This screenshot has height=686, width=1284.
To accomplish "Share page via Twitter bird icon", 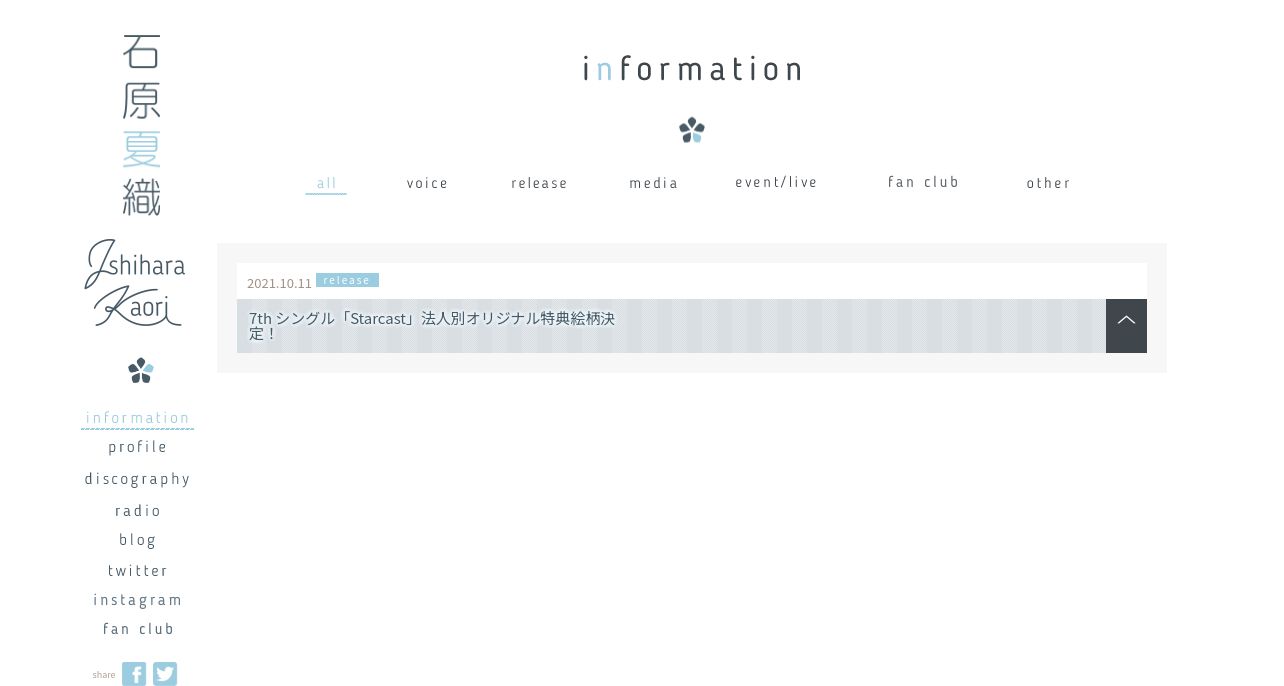I will pyautogui.click(x=165, y=674).
